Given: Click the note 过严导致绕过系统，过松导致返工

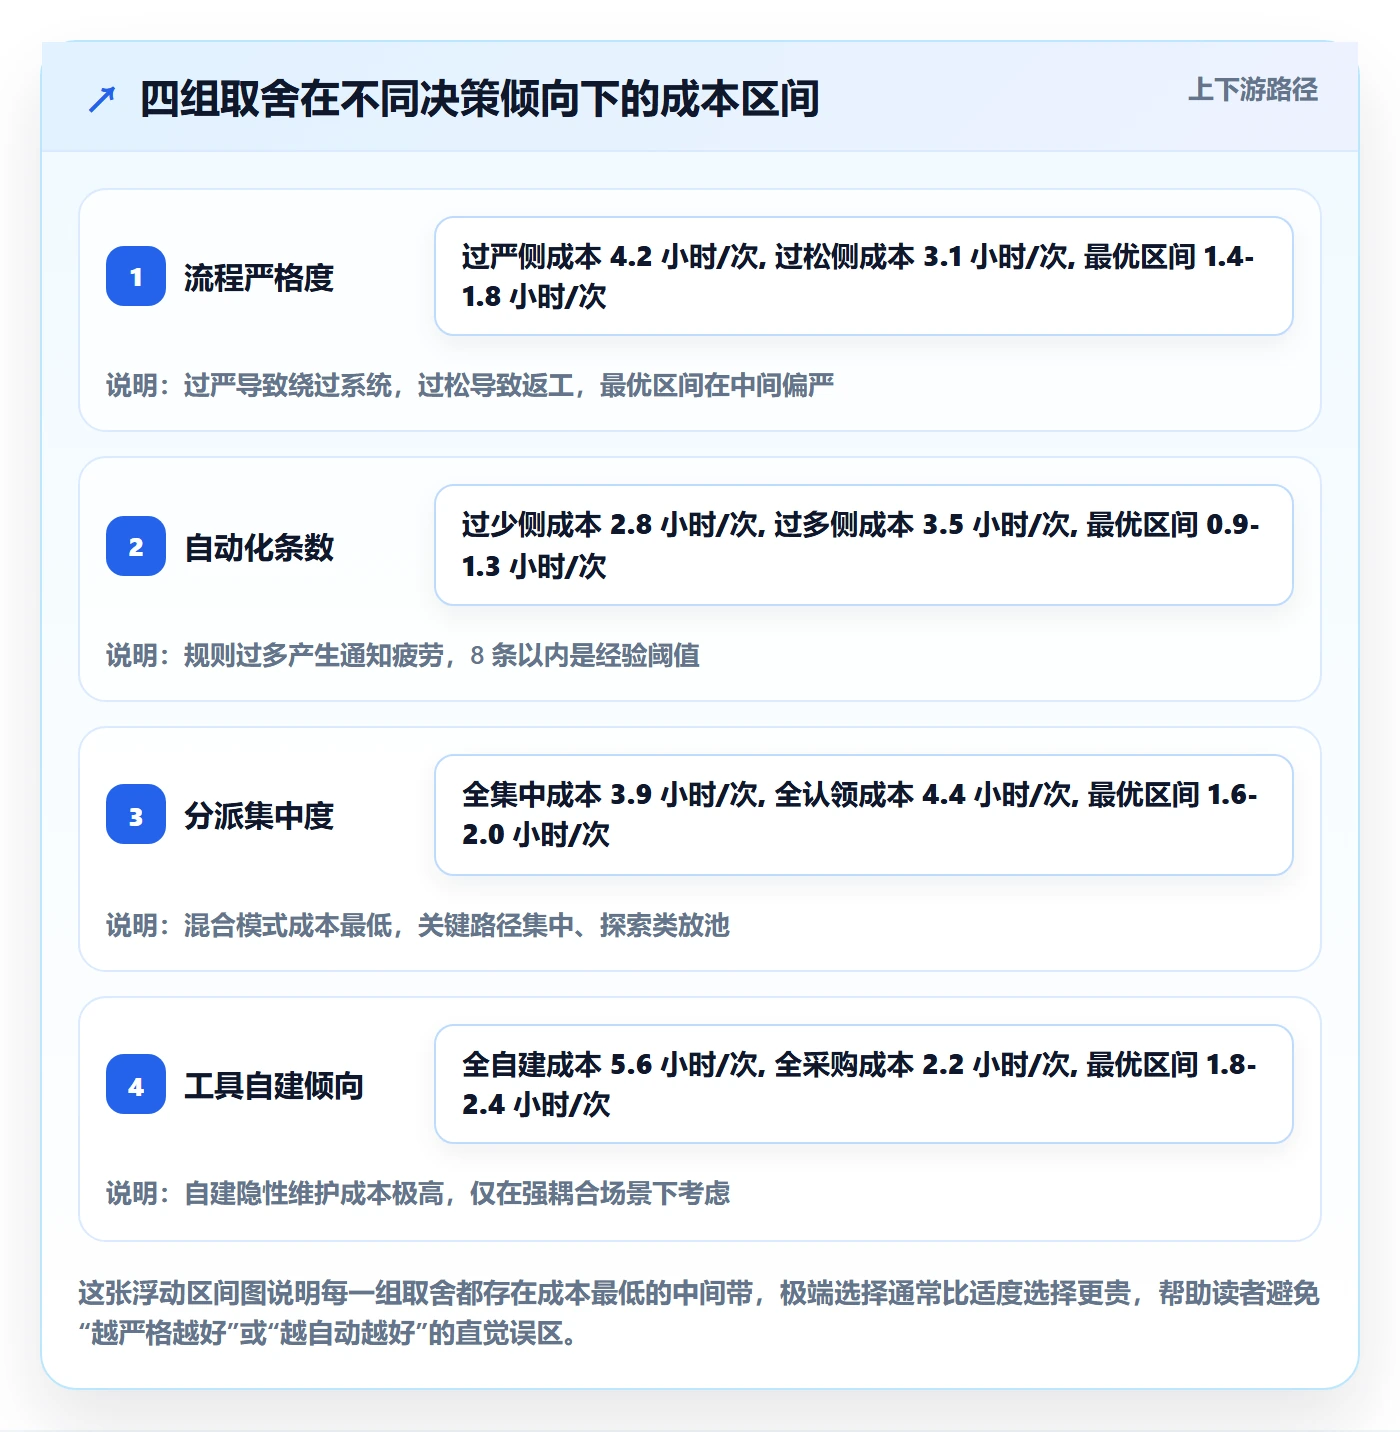Looking at the screenshot, I should pyautogui.click(x=470, y=385).
